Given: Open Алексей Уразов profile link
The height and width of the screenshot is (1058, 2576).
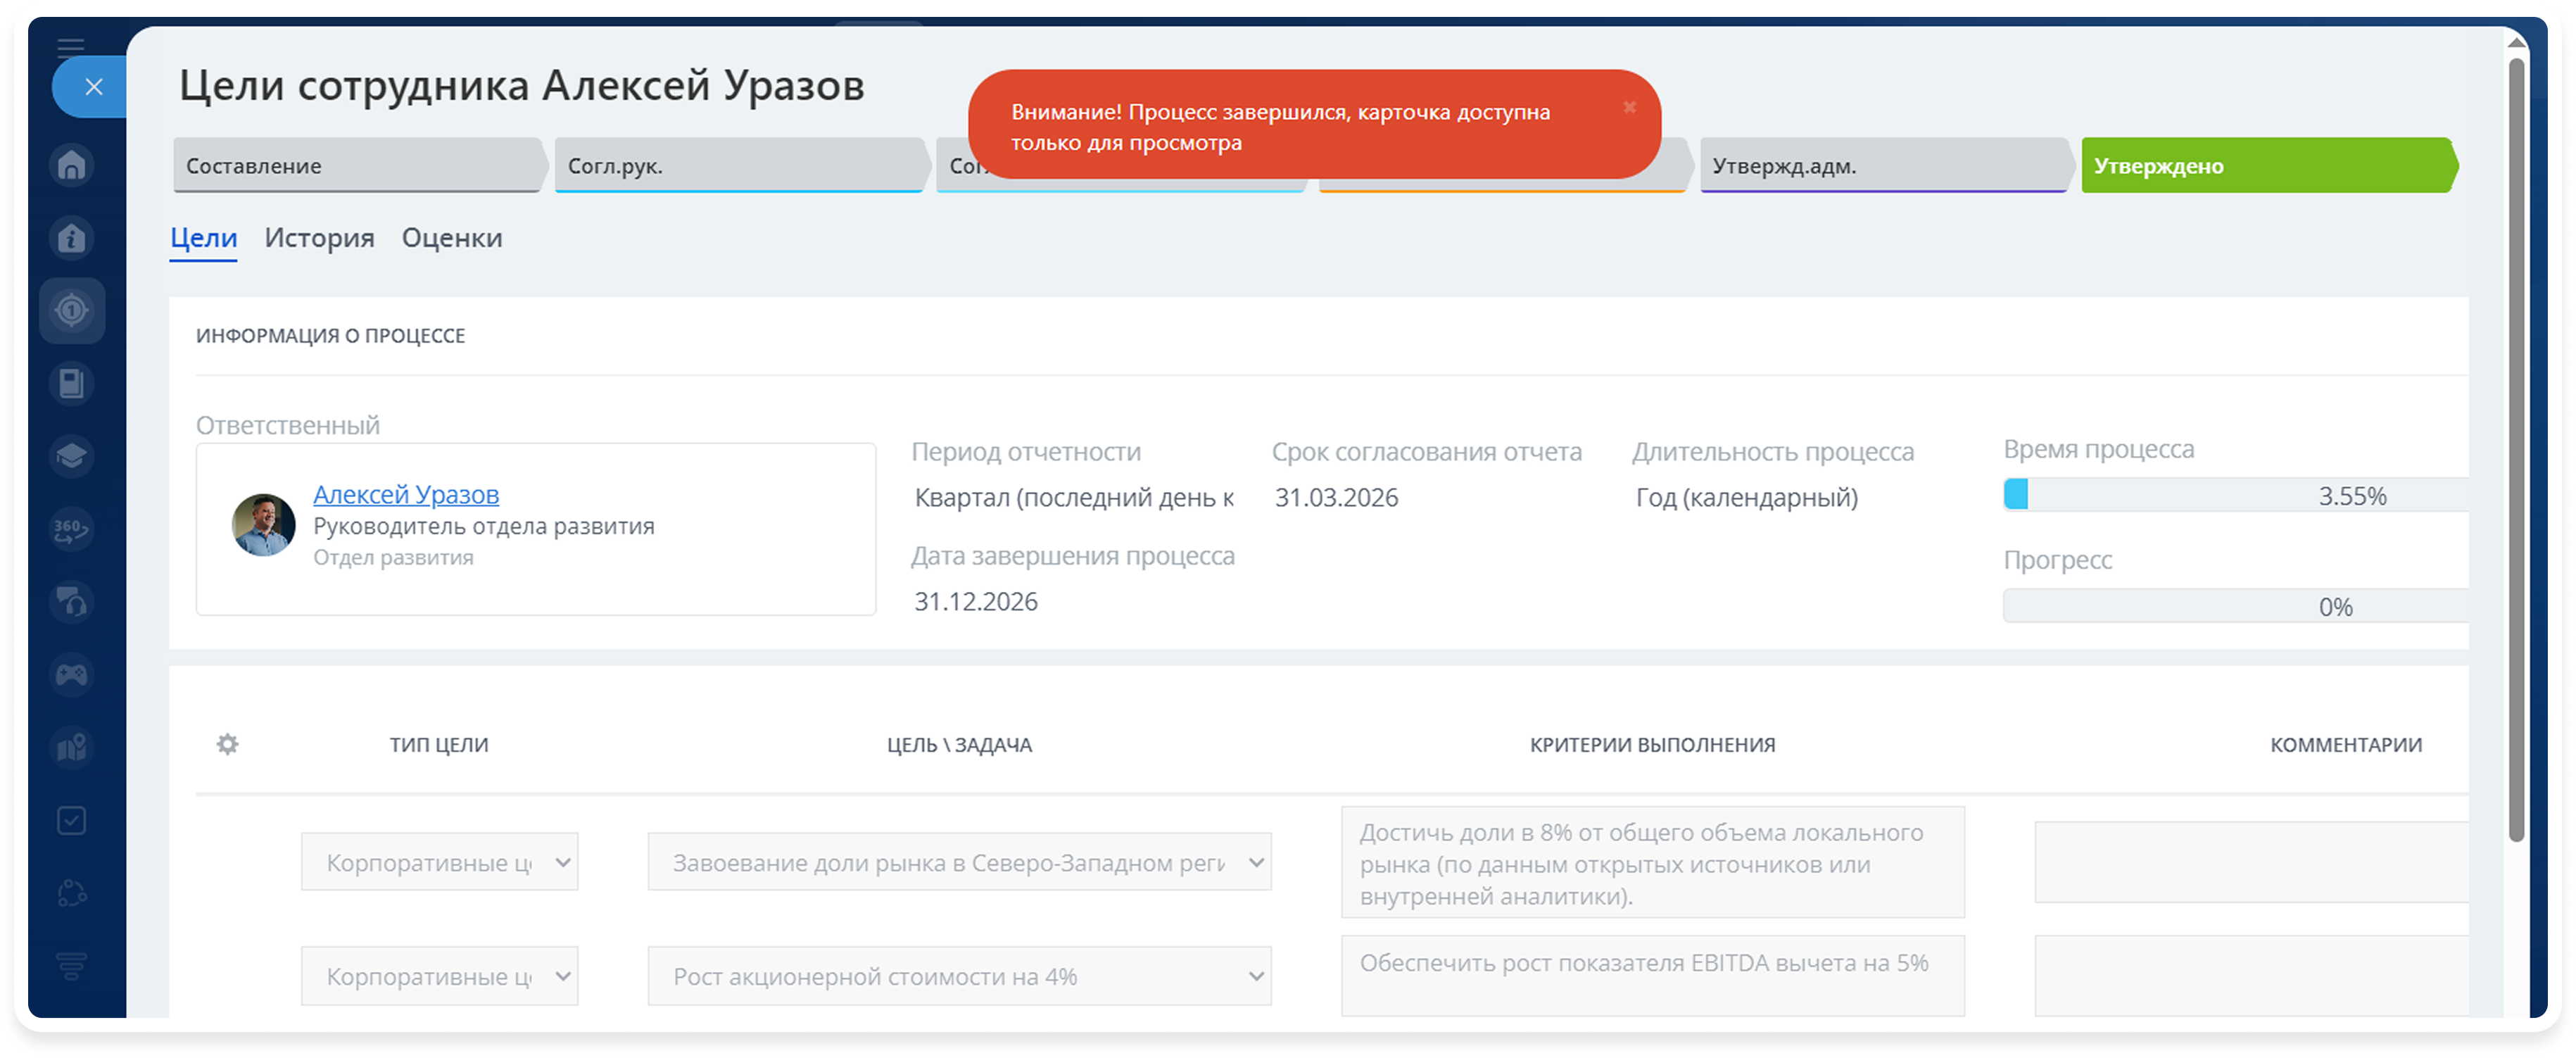Looking at the screenshot, I should point(406,494).
